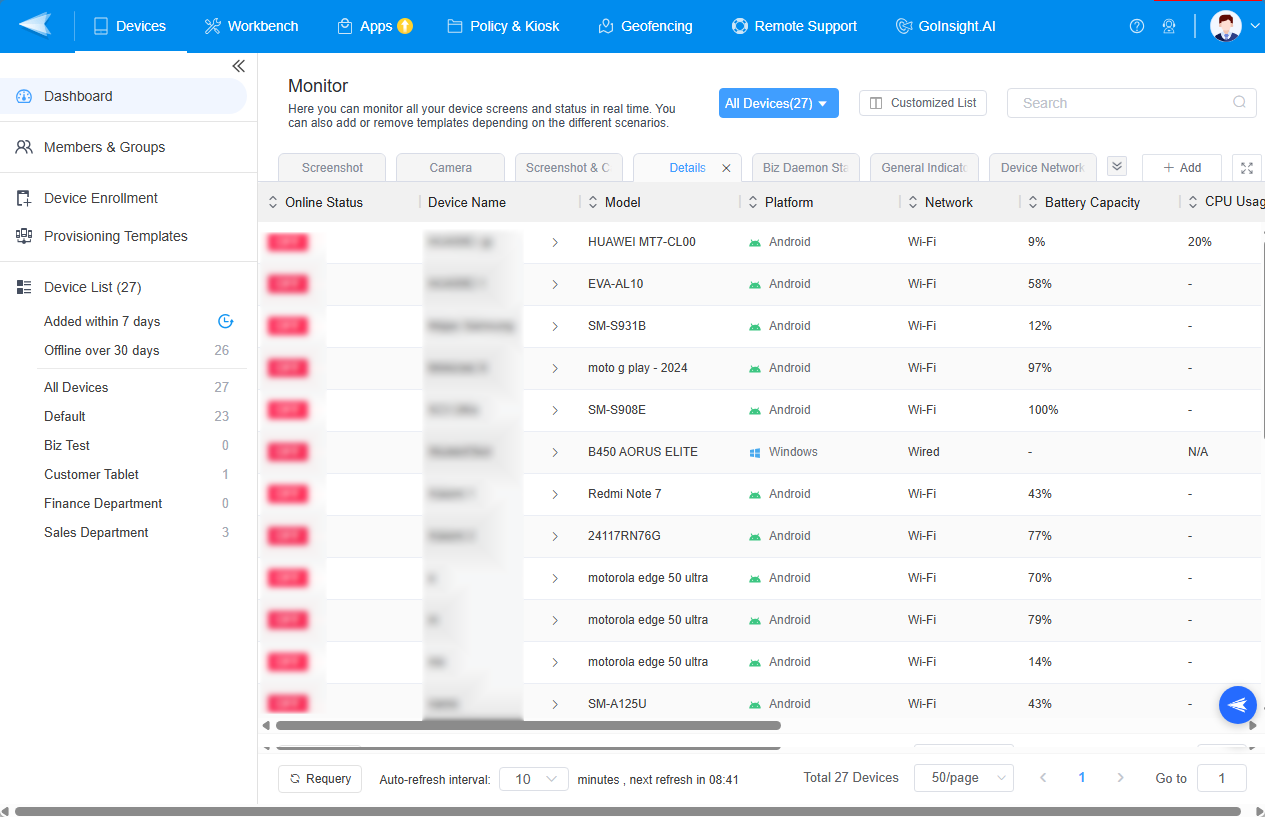Viewport: 1265px width, 817px height.
Task: Go to next page arrow
Action: 1120,778
